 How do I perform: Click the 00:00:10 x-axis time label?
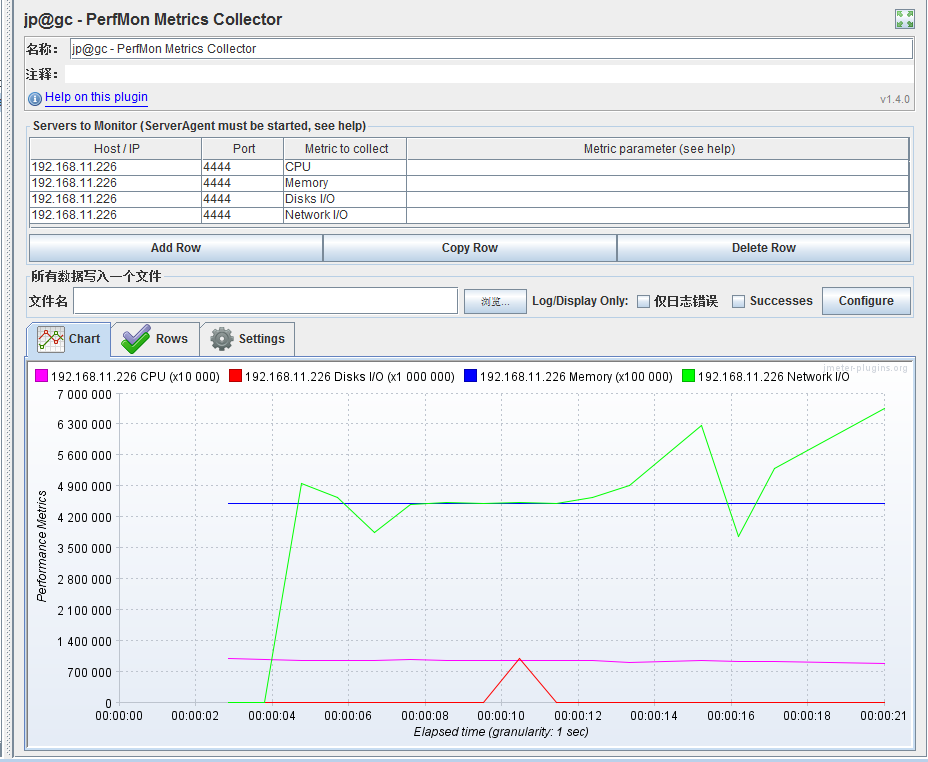(501, 716)
